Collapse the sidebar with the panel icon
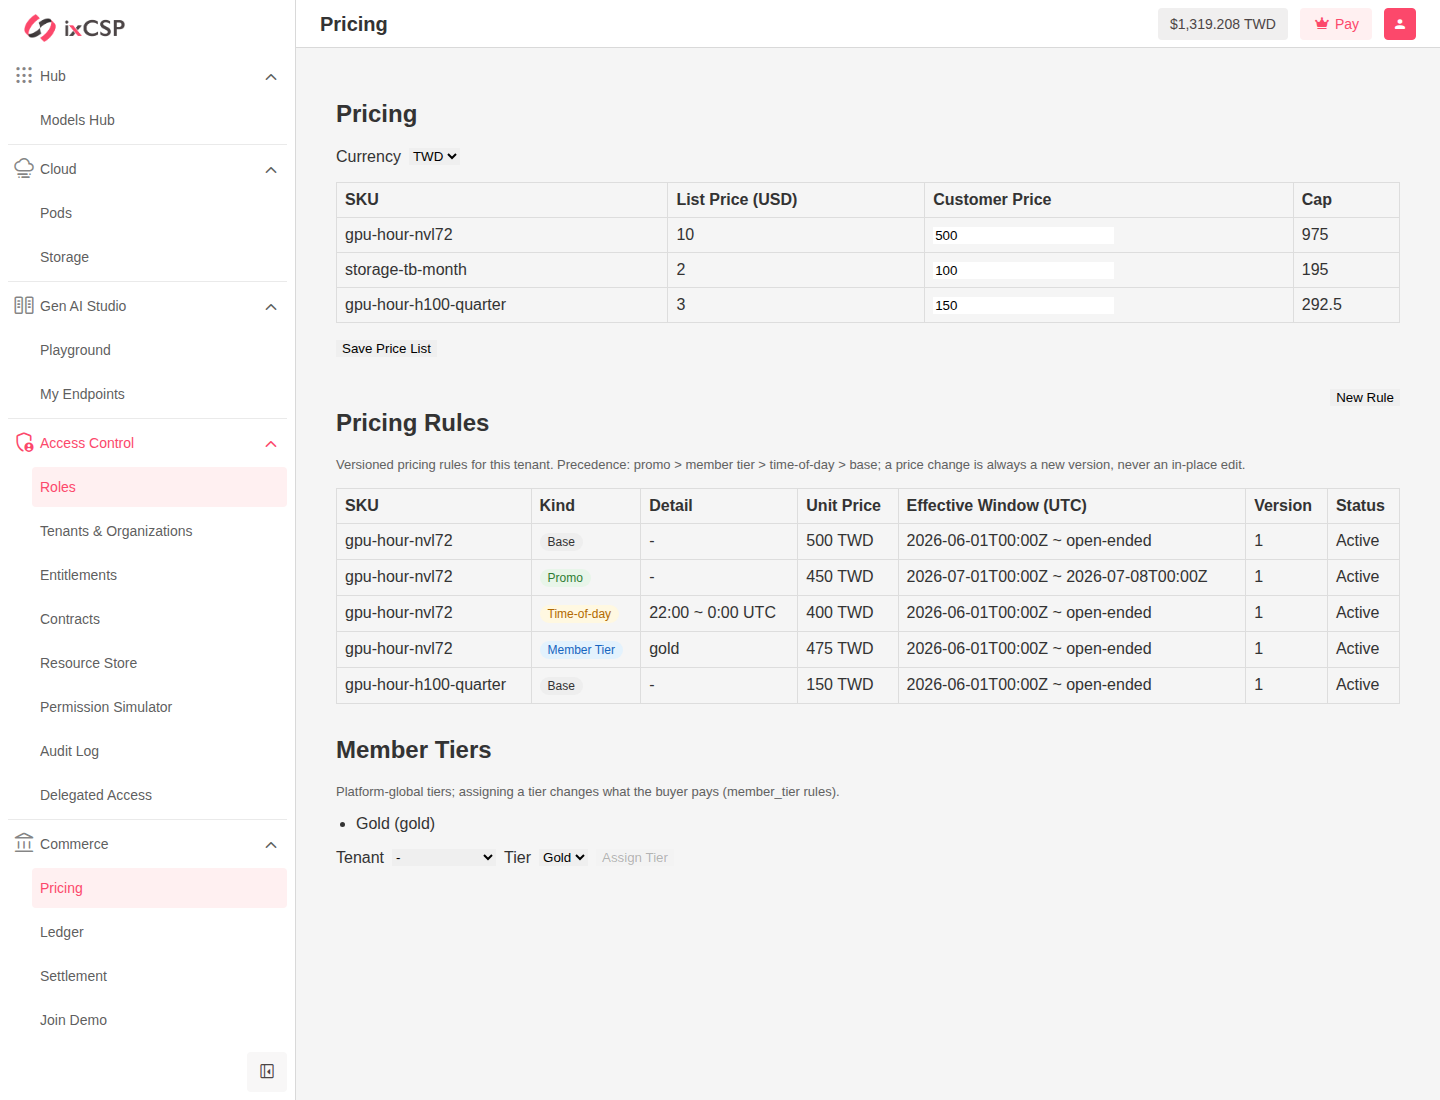The image size is (1440, 1100). [x=267, y=1072]
